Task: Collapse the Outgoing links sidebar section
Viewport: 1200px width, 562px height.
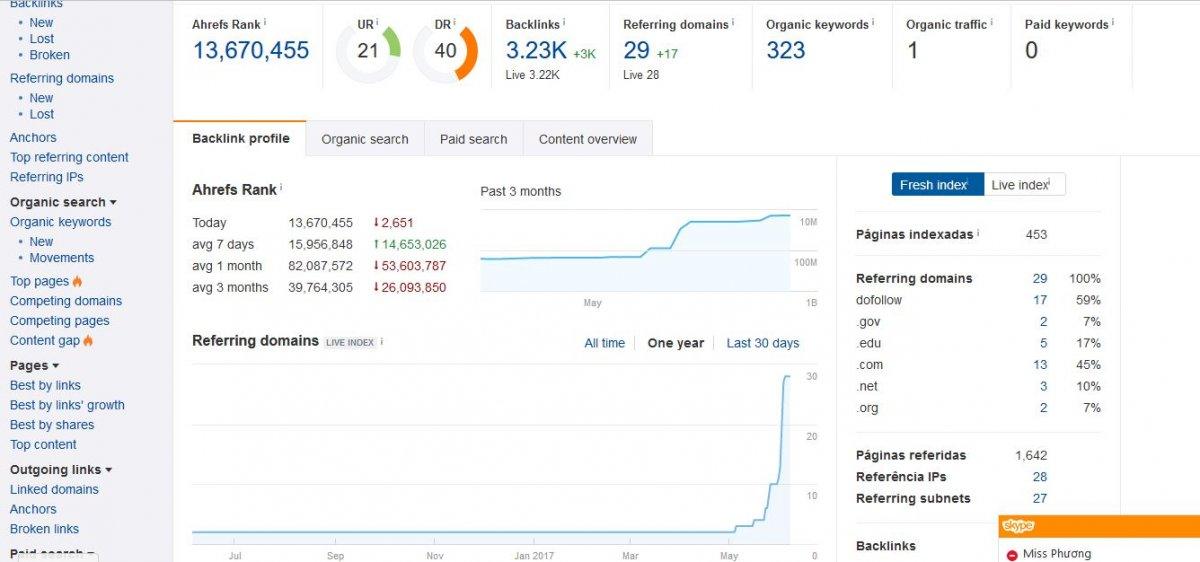Action: point(61,470)
